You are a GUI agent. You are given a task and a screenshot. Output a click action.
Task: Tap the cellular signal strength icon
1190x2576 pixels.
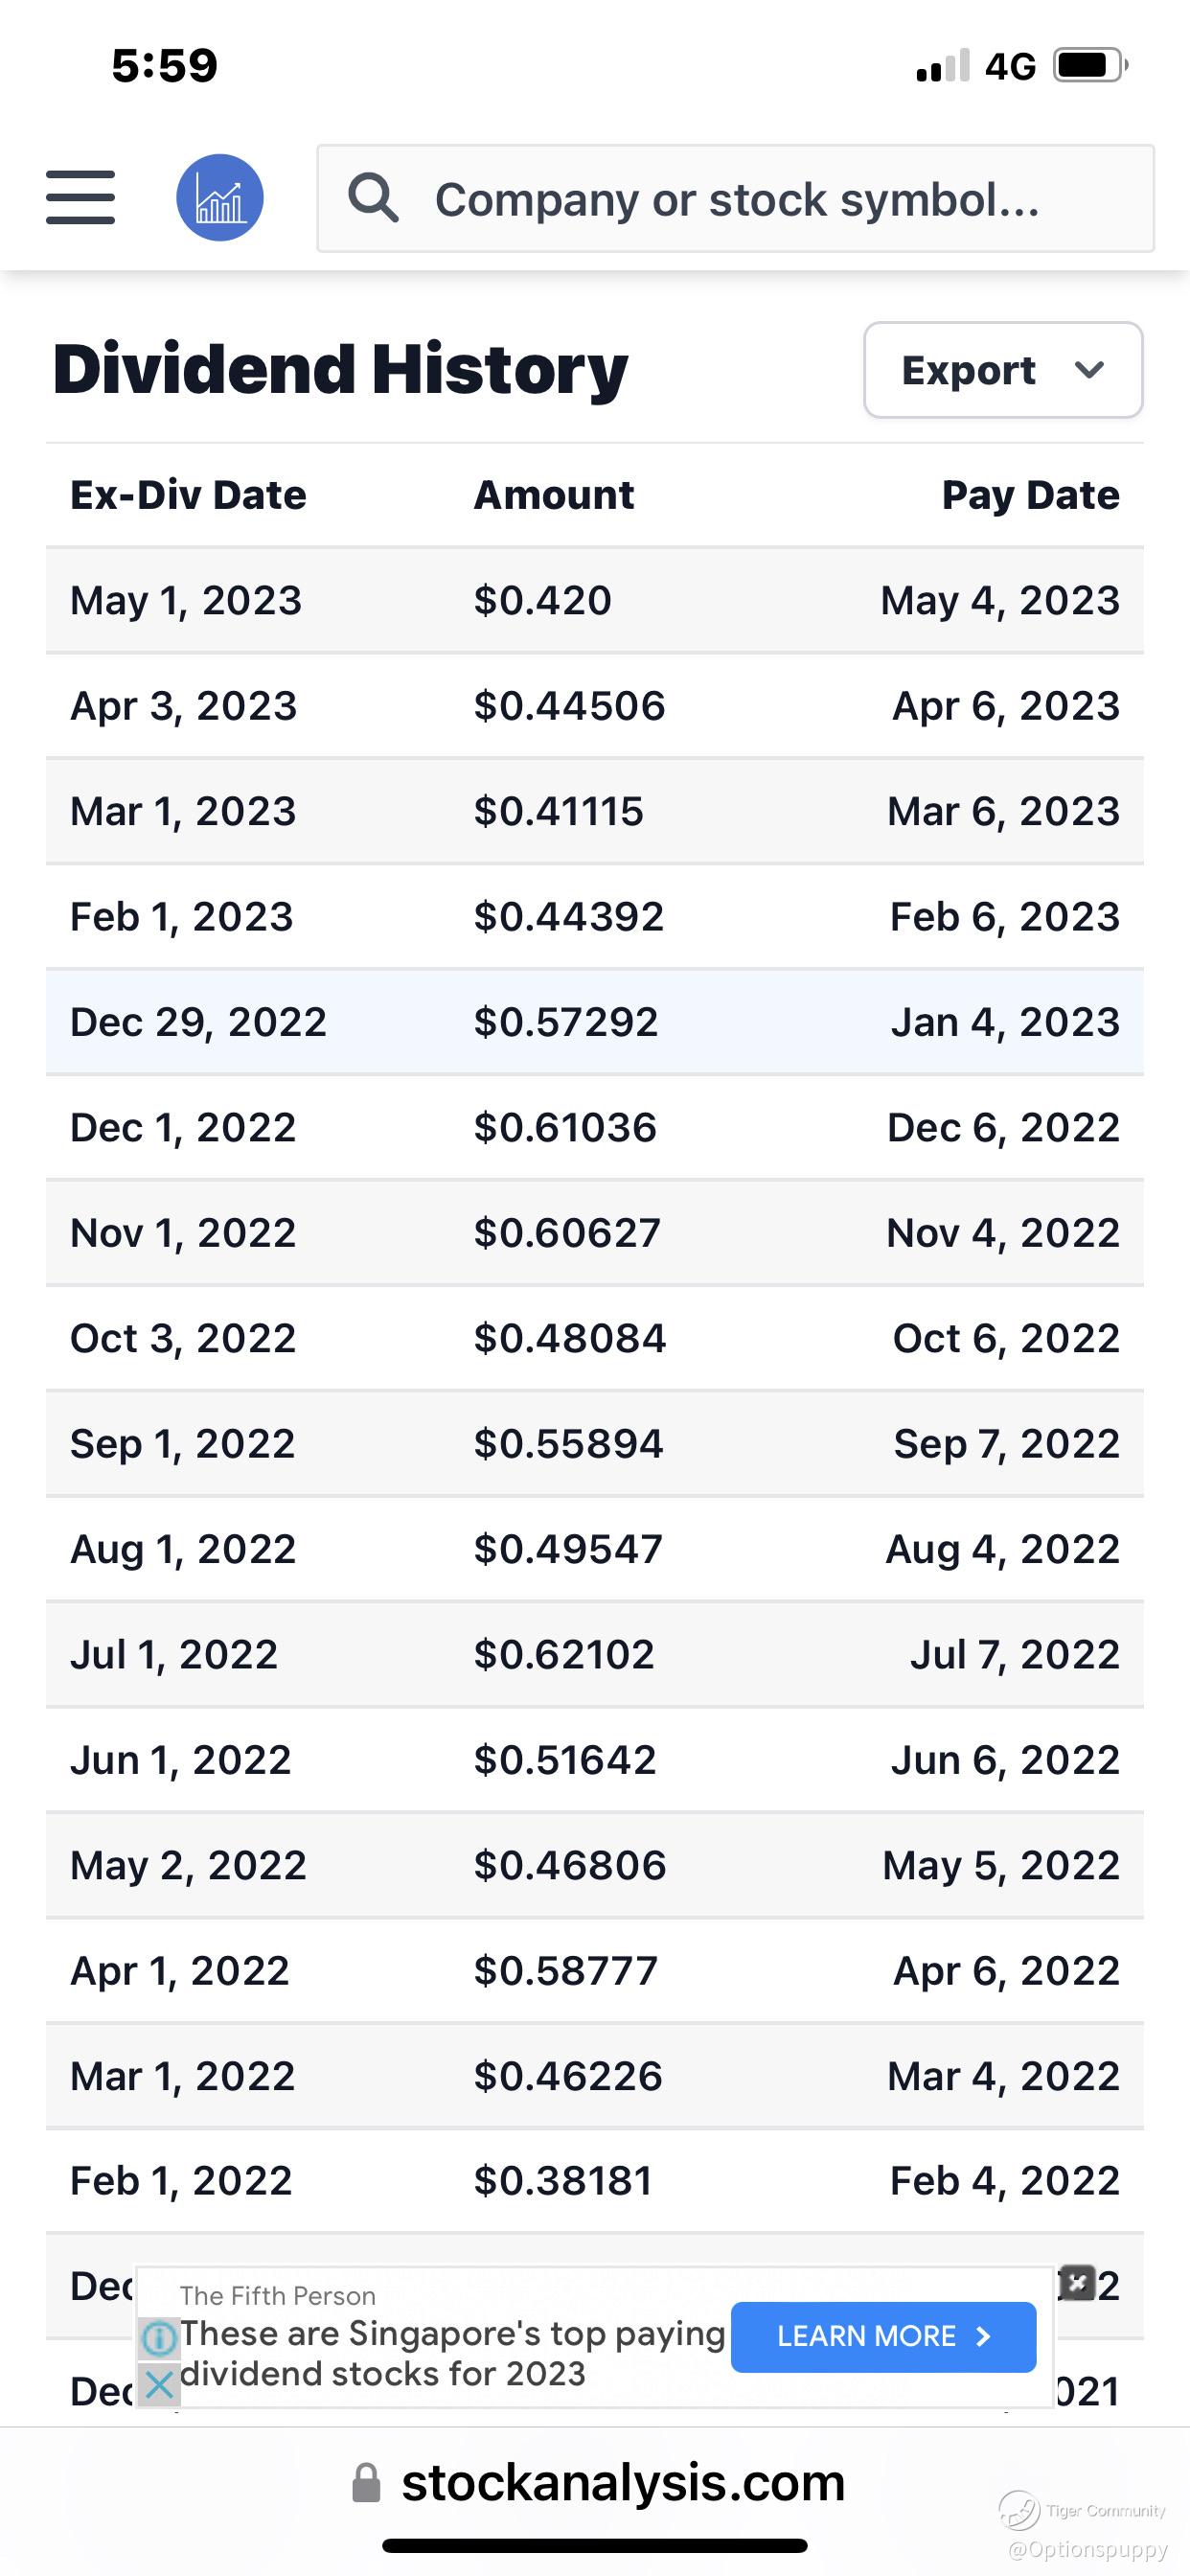coord(943,66)
